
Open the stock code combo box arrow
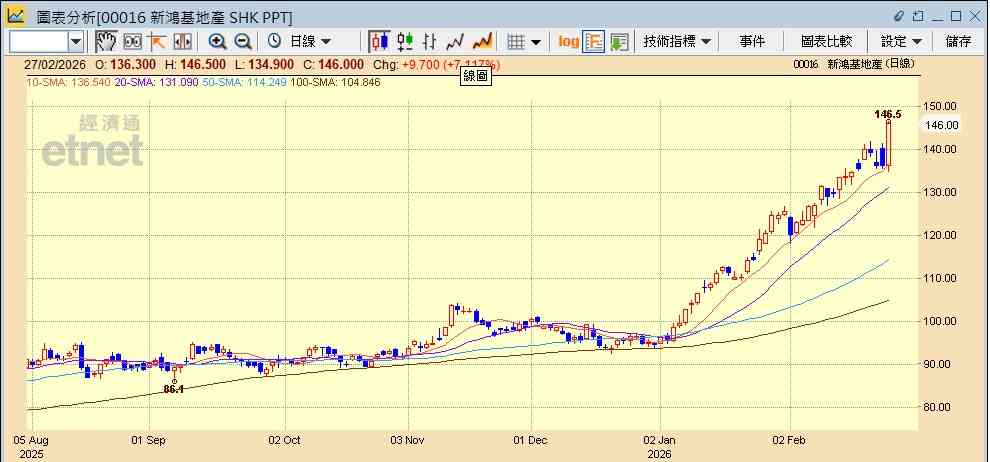(x=76, y=42)
